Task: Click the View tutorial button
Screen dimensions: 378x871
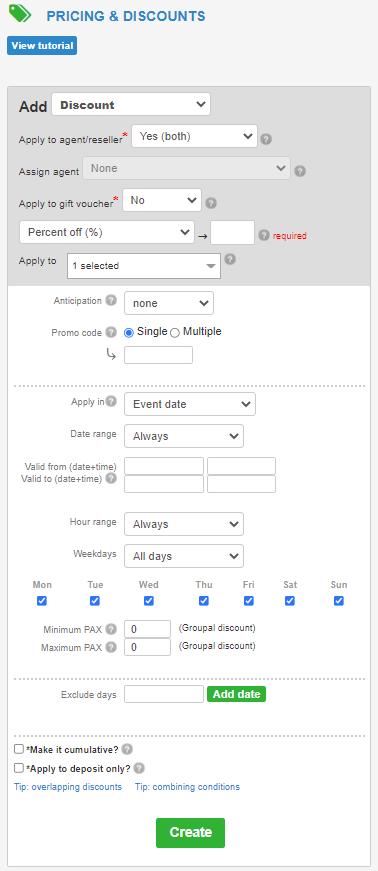Action: point(42,46)
